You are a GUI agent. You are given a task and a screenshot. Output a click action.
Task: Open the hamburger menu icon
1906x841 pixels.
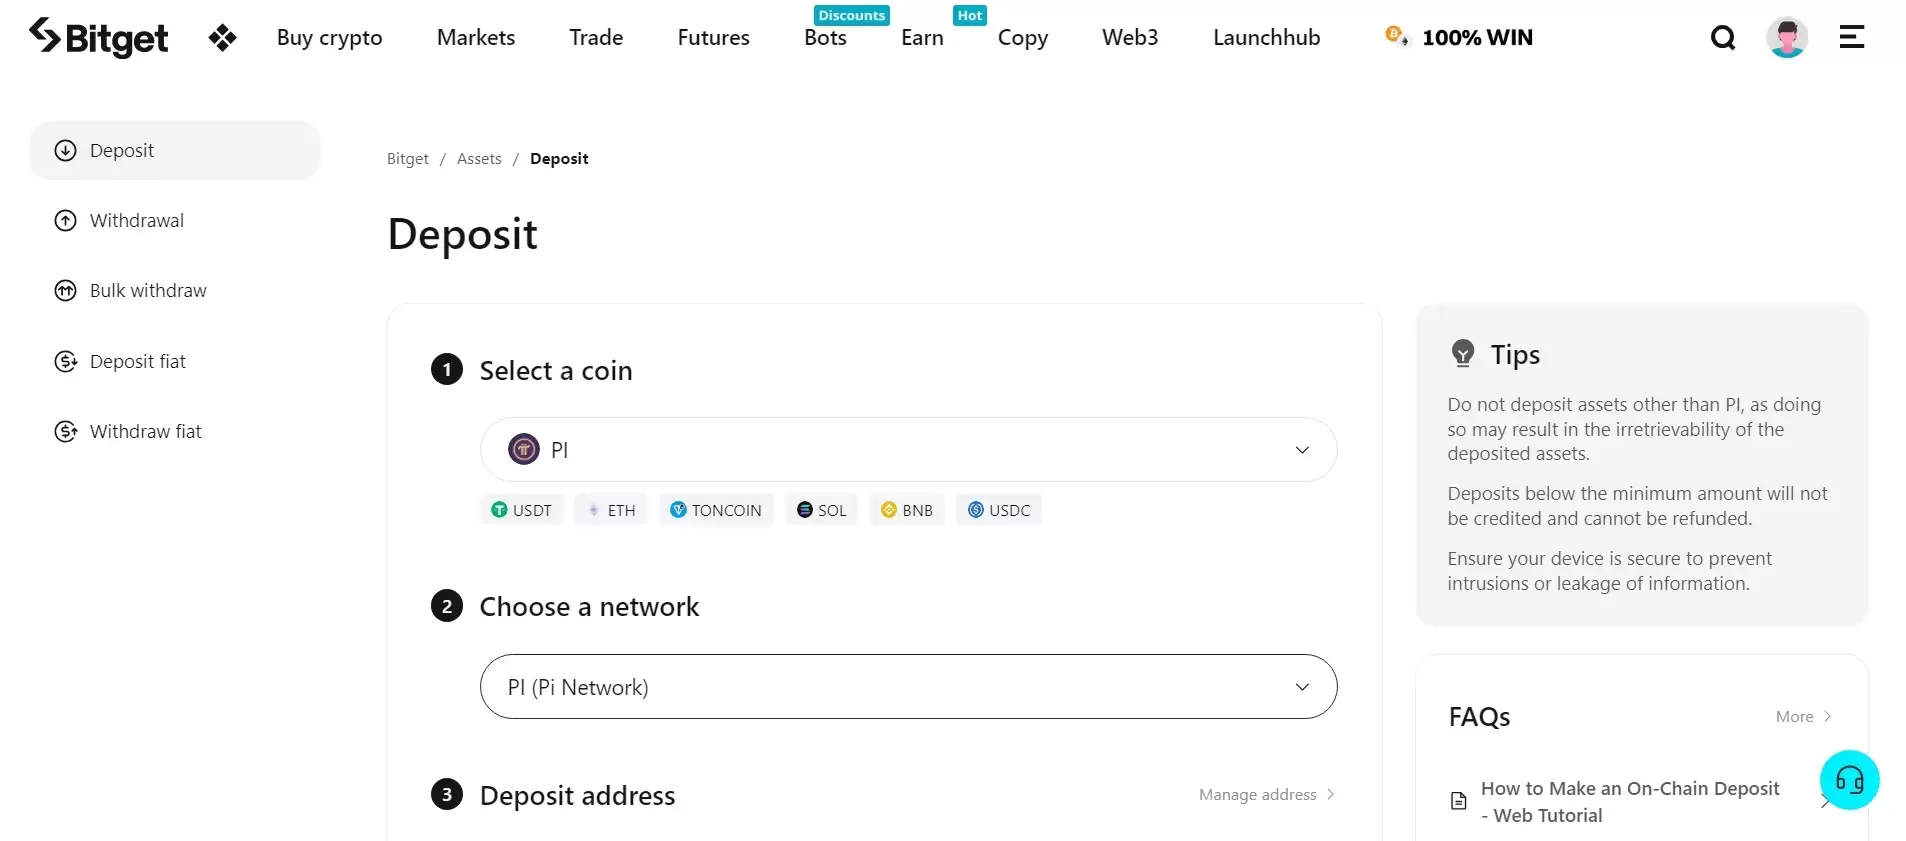click(x=1851, y=38)
